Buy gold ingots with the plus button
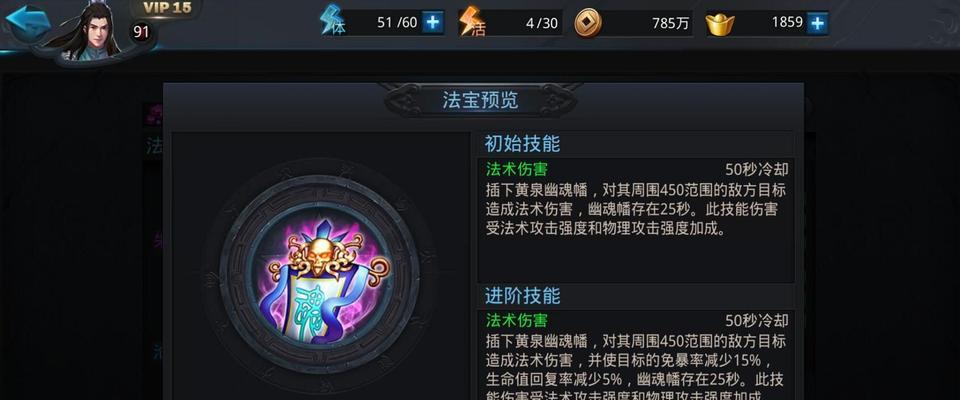 pyautogui.click(x=817, y=23)
